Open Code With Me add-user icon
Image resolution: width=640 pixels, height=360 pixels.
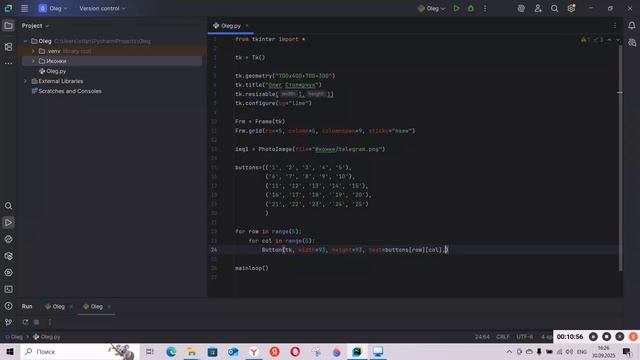[538, 8]
